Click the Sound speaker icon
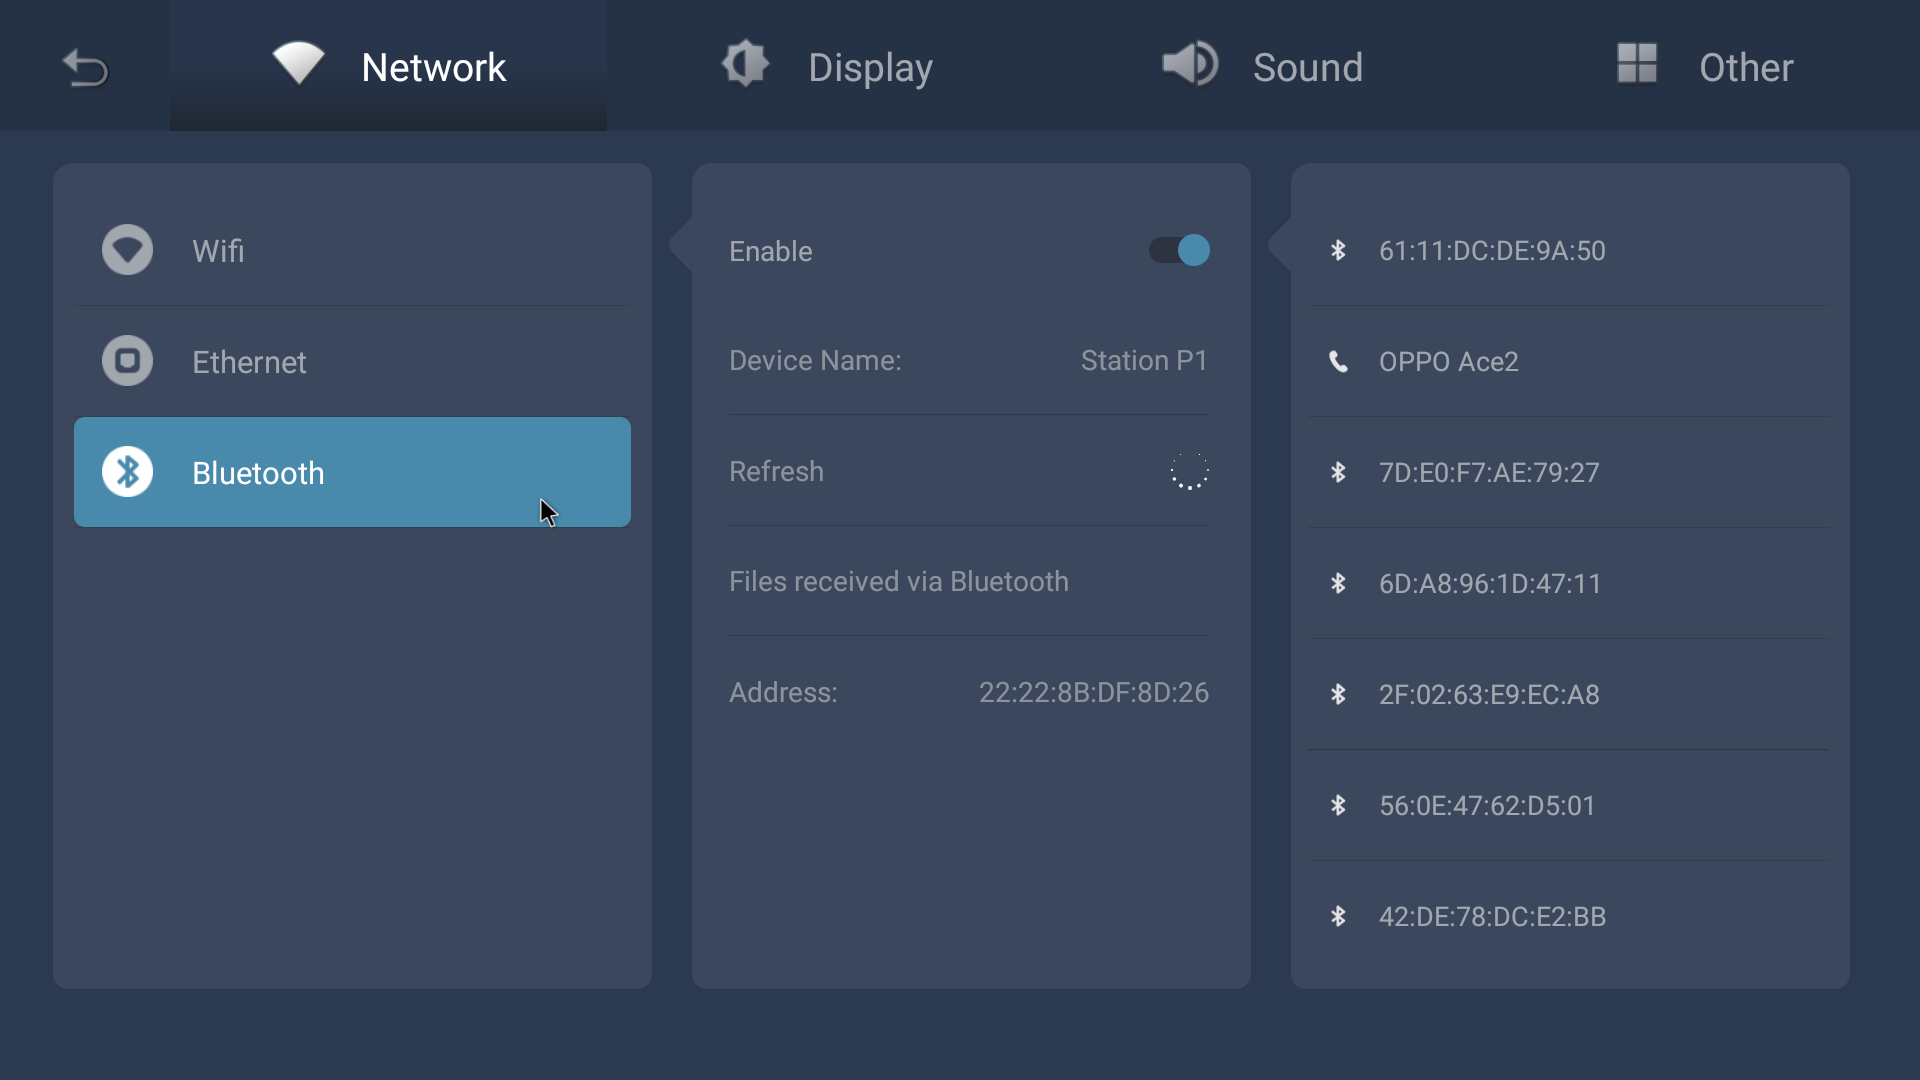 coord(1190,65)
